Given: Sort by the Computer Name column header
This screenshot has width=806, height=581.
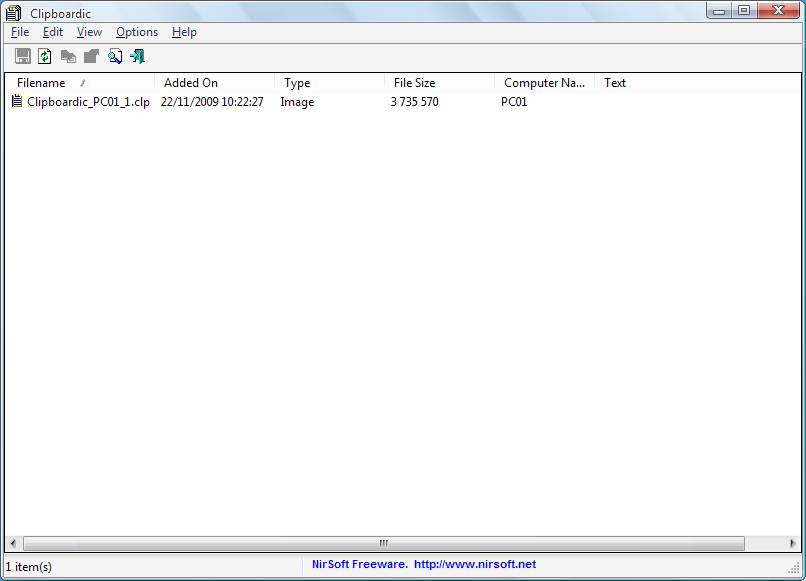Looking at the screenshot, I should (x=544, y=83).
